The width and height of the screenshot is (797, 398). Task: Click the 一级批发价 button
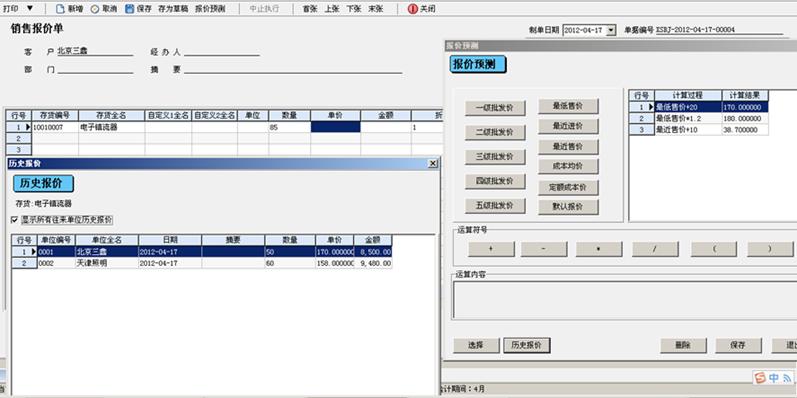point(495,108)
